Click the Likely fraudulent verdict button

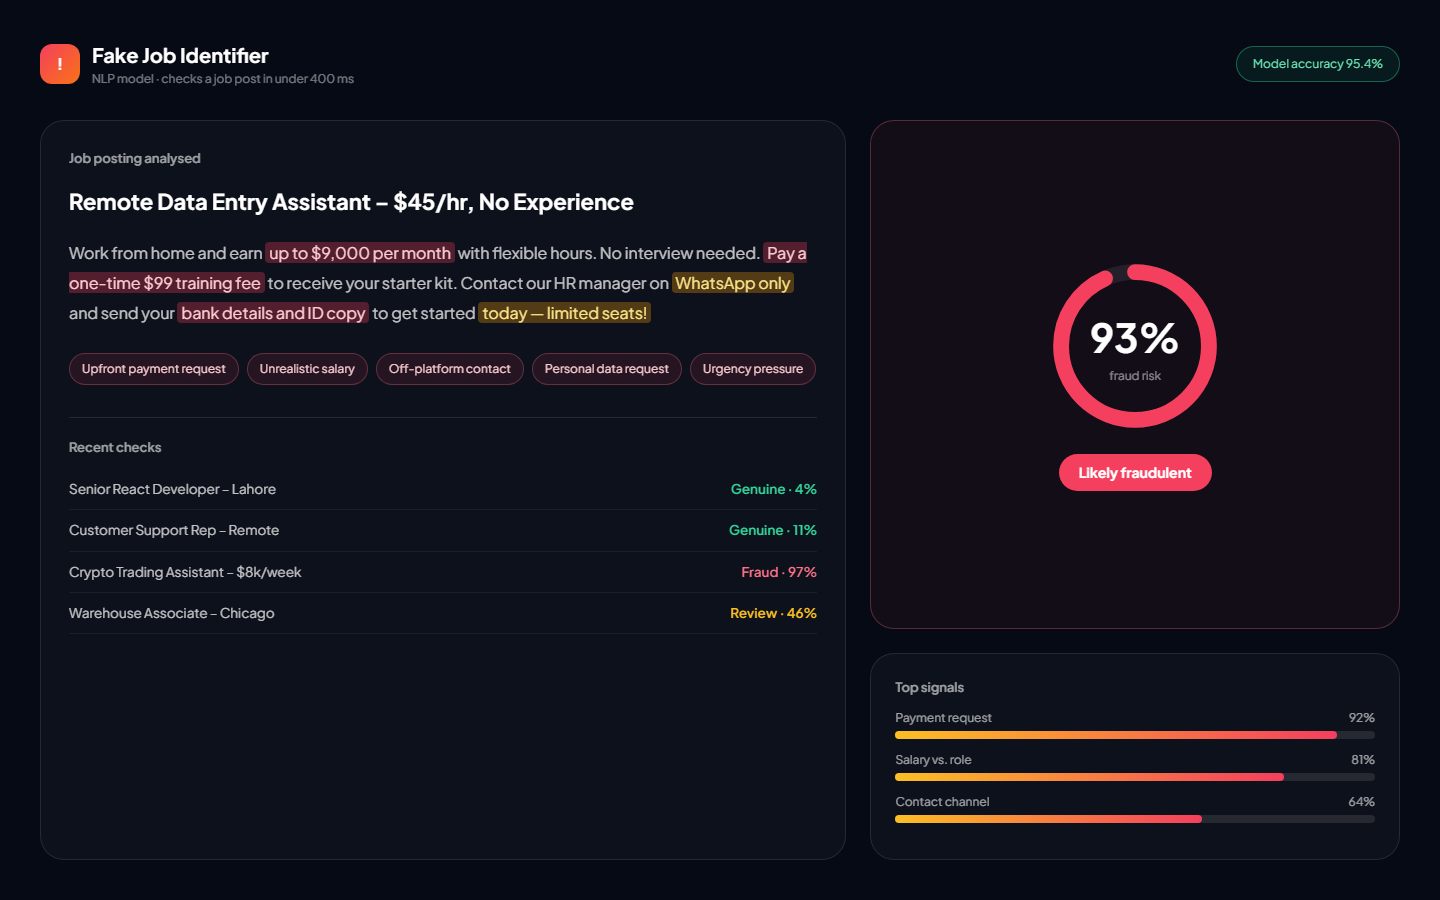[1135, 473]
